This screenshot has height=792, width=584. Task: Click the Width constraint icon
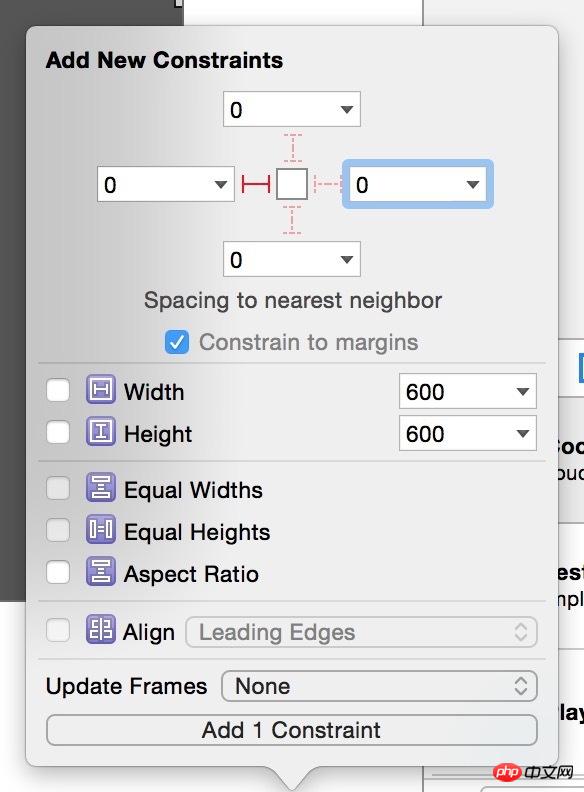101,389
